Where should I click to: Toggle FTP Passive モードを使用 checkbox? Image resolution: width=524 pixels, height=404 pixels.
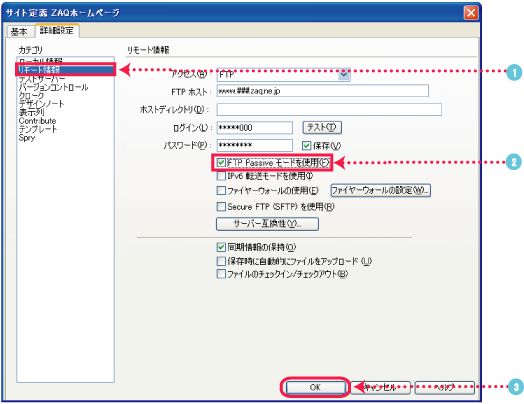tap(221, 163)
